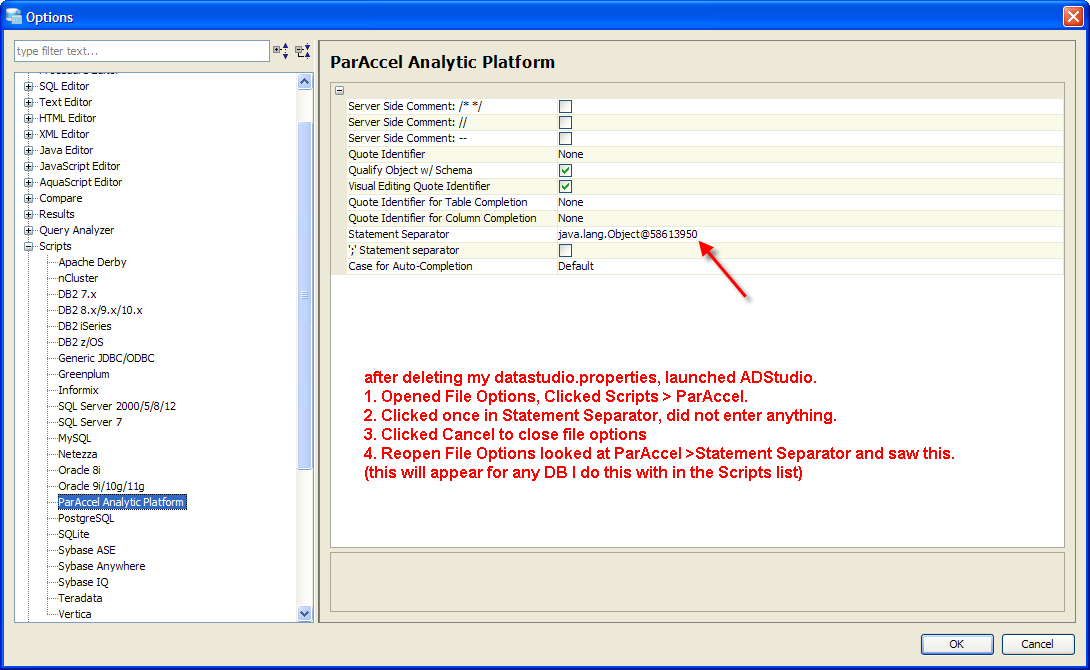Select Generic JDBC/ODBC script options
The width and height of the screenshot is (1090, 670).
coord(106,358)
